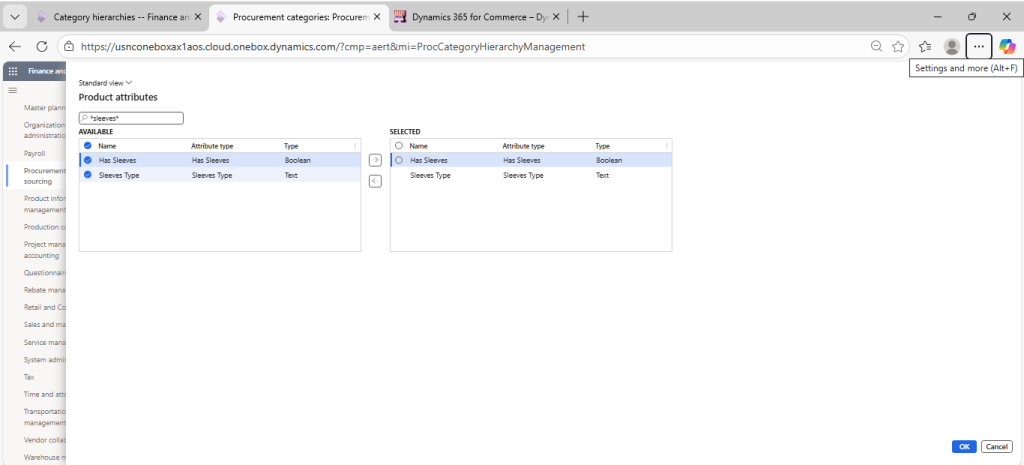Toggle select-all checkbox in Available grid header
This screenshot has width=1024, height=465.
point(88,146)
